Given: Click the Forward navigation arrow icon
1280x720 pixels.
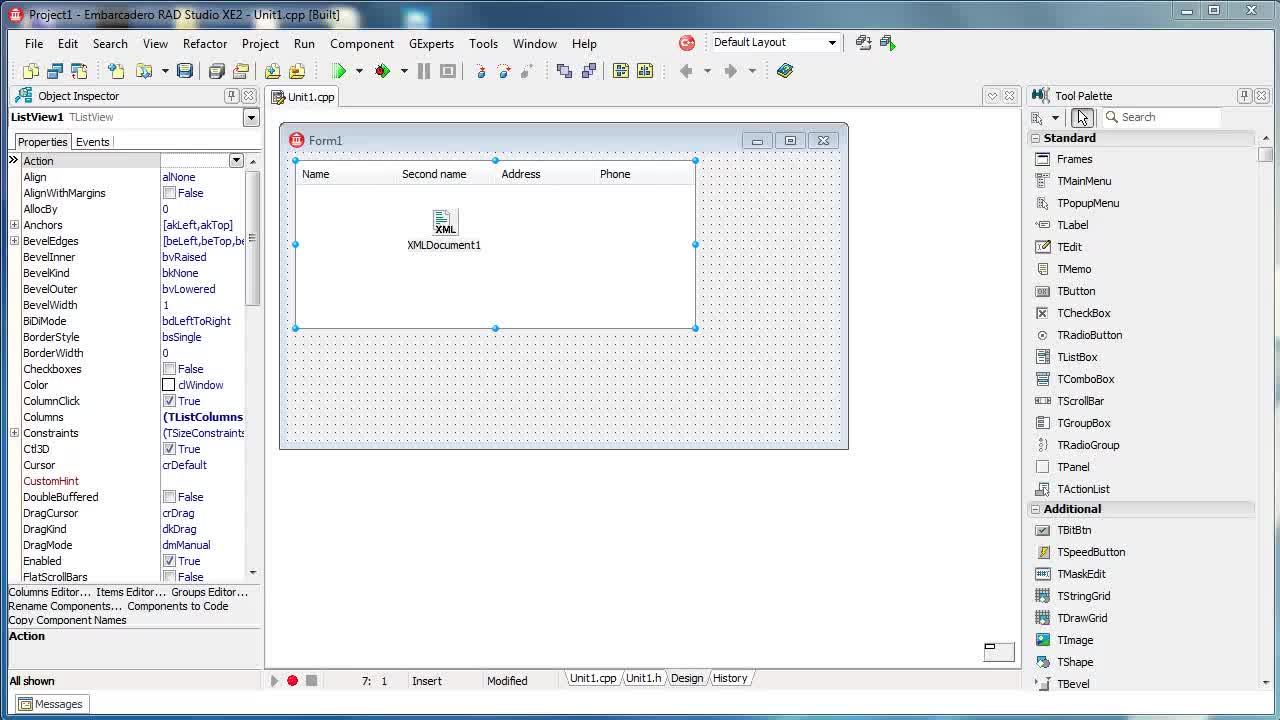Looking at the screenshot, I should point(730,71).
